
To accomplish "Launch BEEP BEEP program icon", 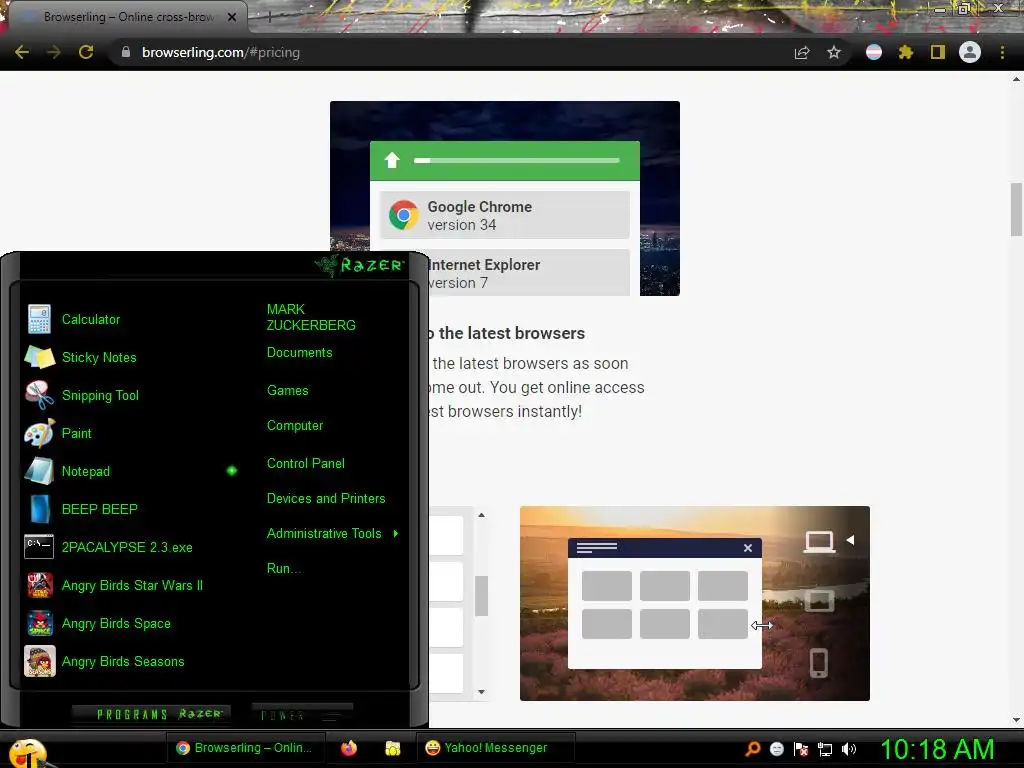I will click(39, 509).
